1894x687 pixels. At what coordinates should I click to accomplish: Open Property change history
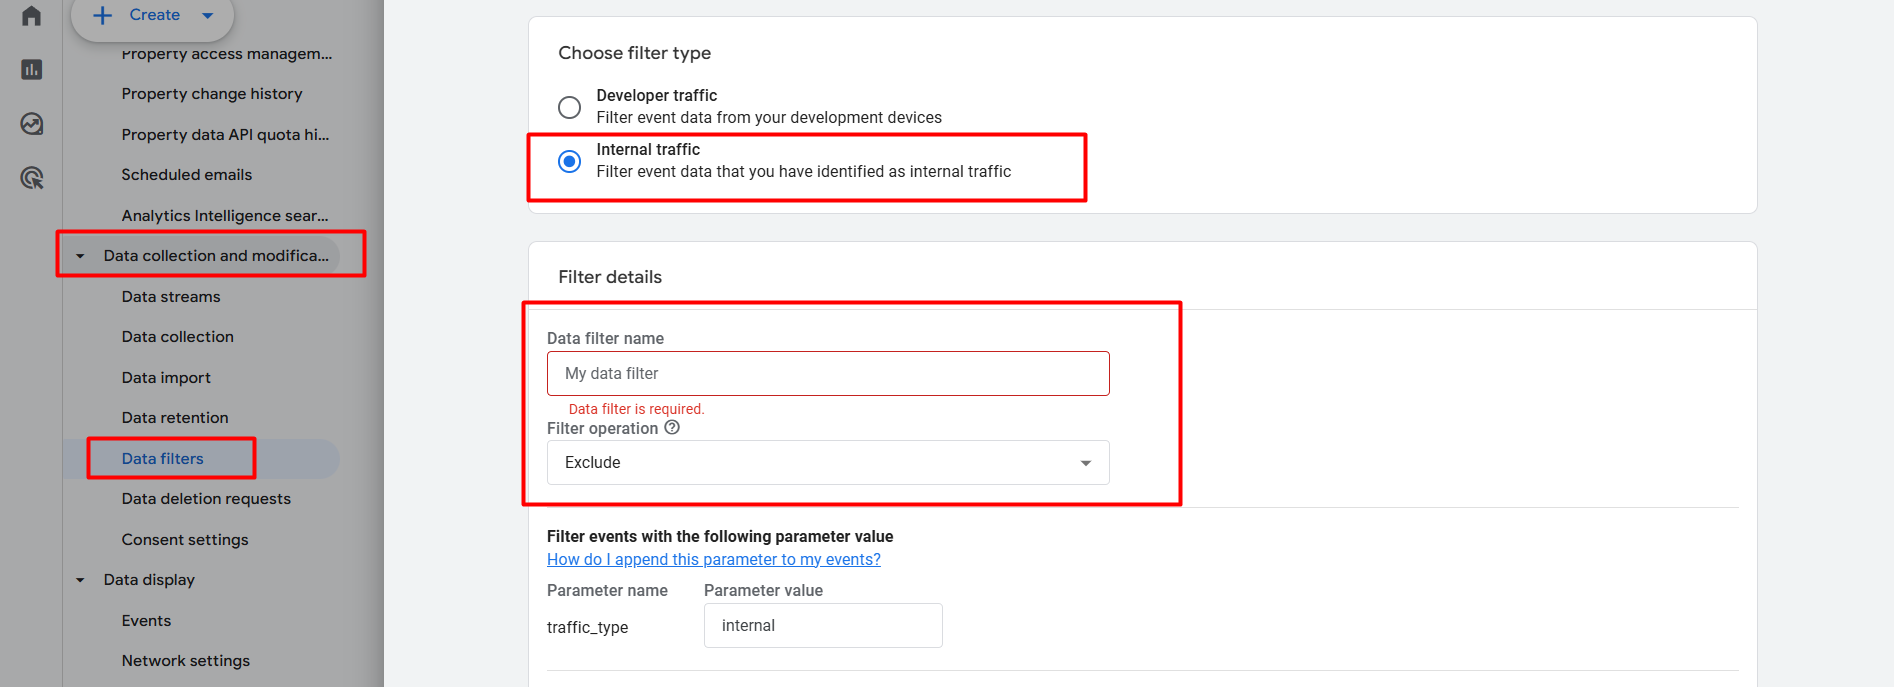click(212, 94)
